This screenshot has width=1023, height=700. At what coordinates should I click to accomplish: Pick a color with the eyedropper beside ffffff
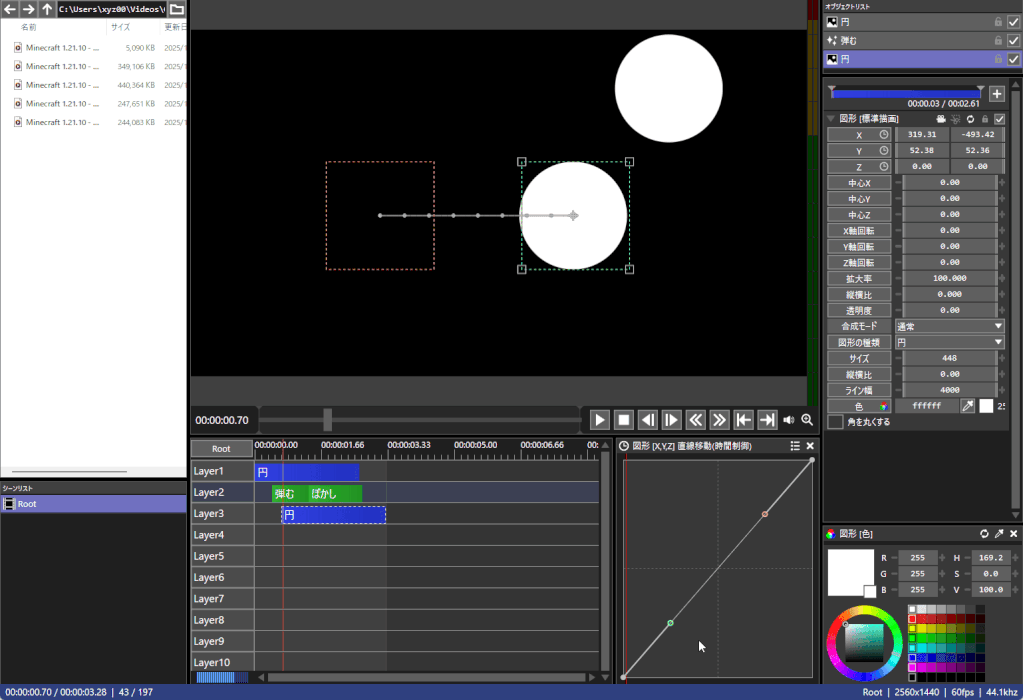(967, 406)
